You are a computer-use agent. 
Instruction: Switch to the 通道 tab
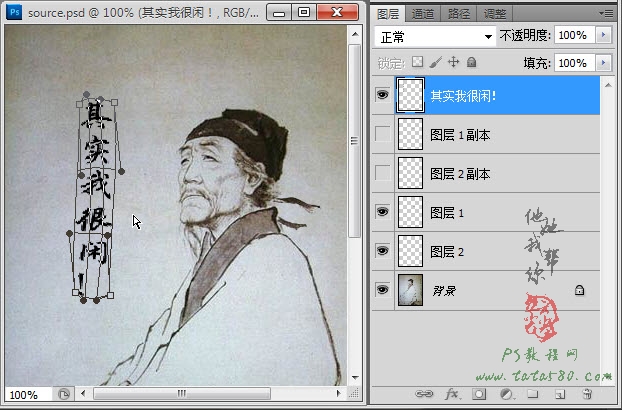tap(423, 14)
